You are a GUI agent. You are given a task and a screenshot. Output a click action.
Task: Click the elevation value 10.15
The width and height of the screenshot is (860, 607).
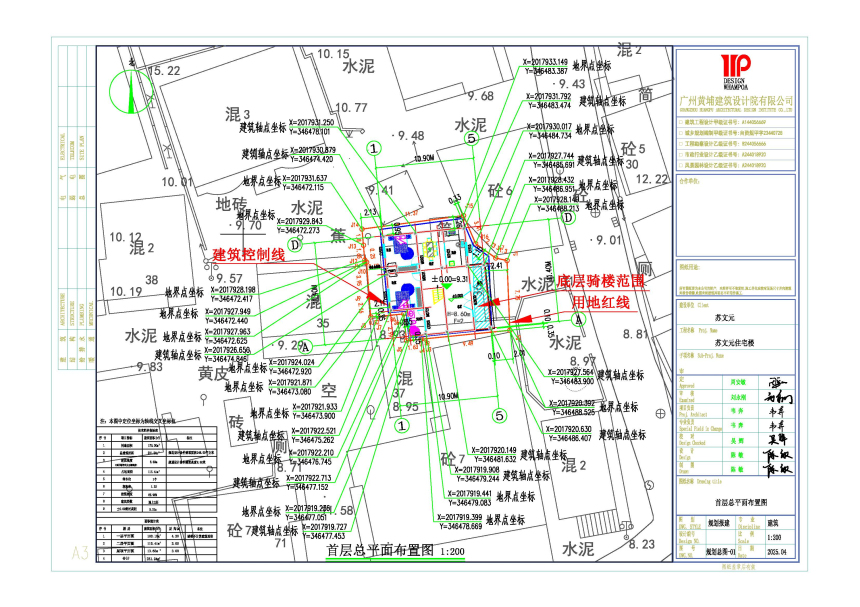pos(333,54)
